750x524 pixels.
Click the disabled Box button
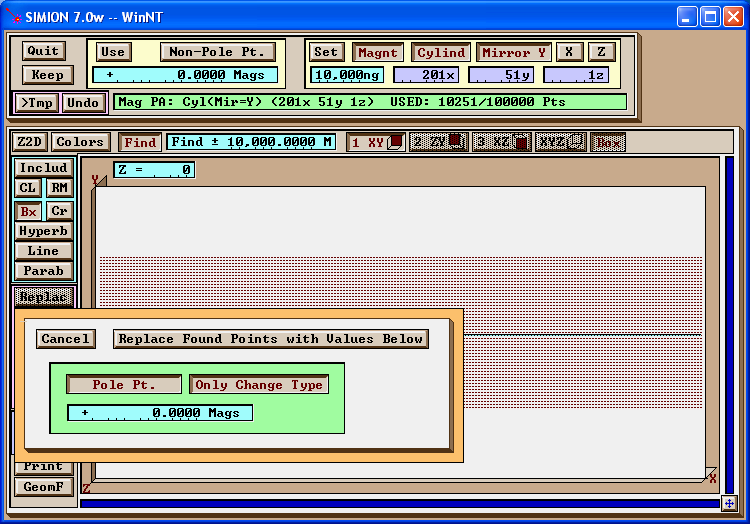pyautogui.click(x=608, y=142)
